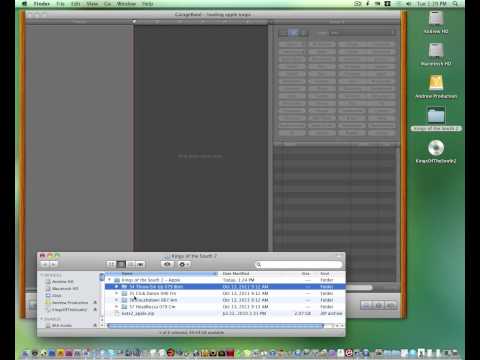480x360 pixels.
Task: Click the menu bar clock
Action: coord(432,4)
